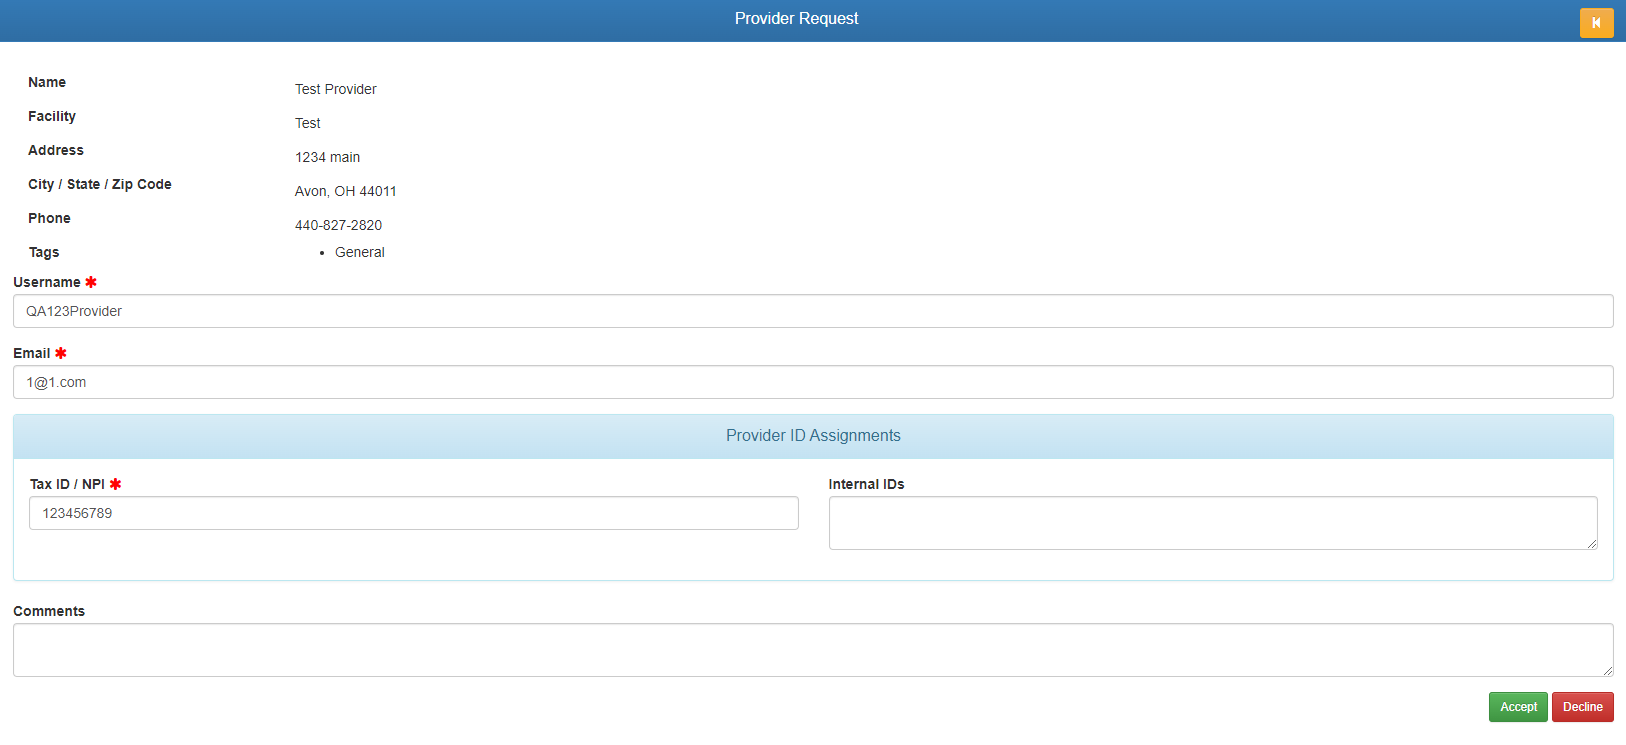Click the Provider Request title bar text
The image size is (1626, 745).
tap(796, 19)
